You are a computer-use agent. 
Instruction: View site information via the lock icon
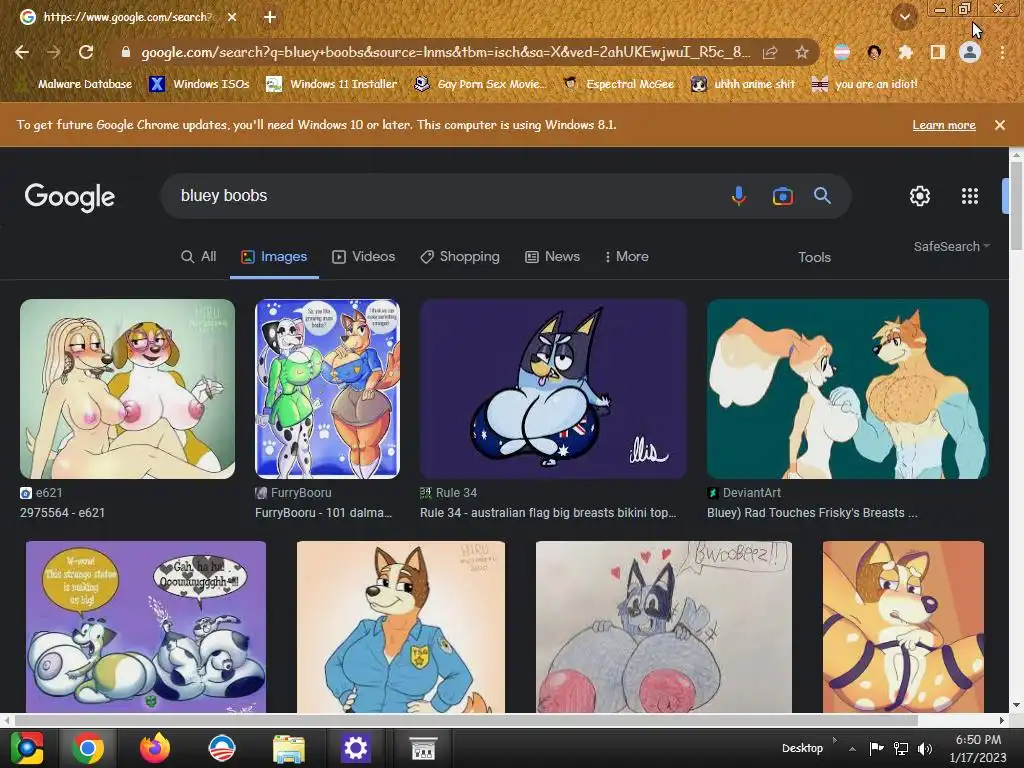[126, 52]
